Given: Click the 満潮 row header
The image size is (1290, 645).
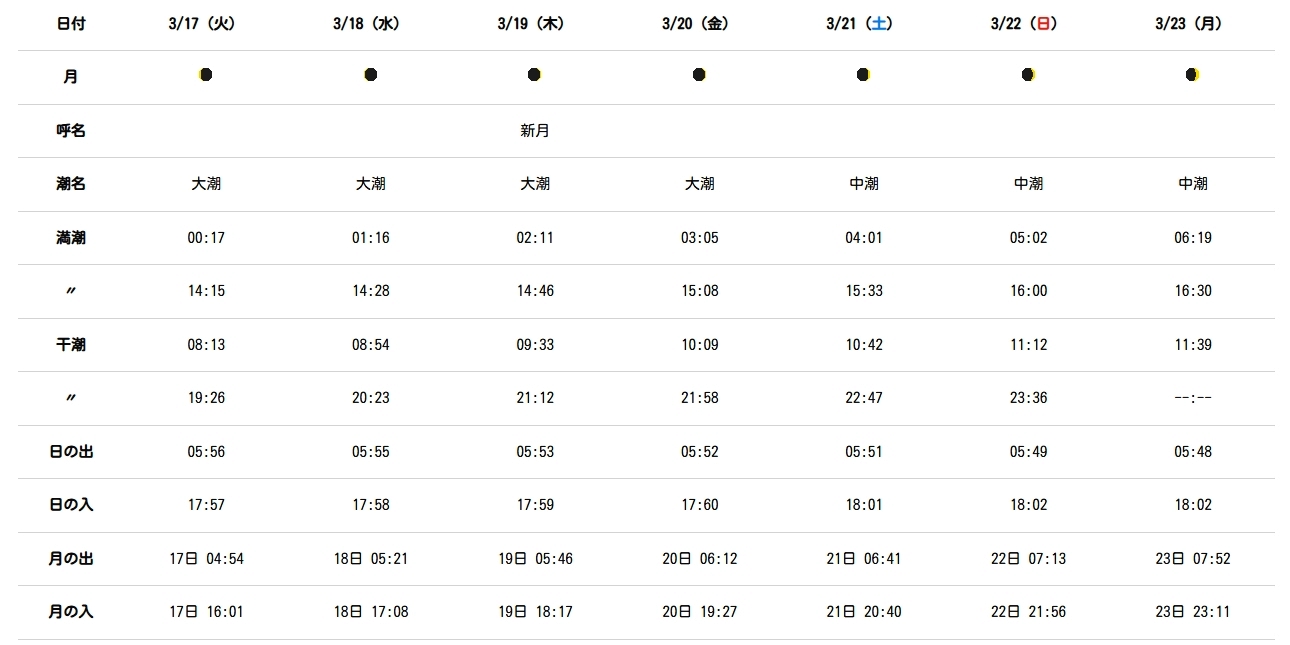Looking at the screenshot, I should click(71, 238).
